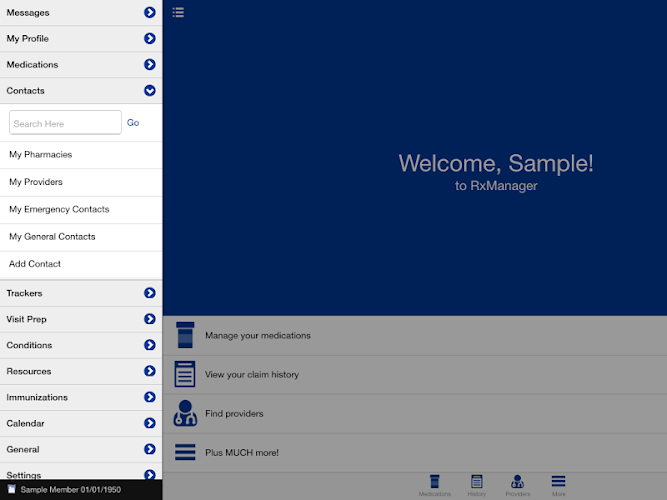Image resolution: width=667 pixels, height=500 pixels.
Task: Click the Go search button
Action: tap(133, 123)
